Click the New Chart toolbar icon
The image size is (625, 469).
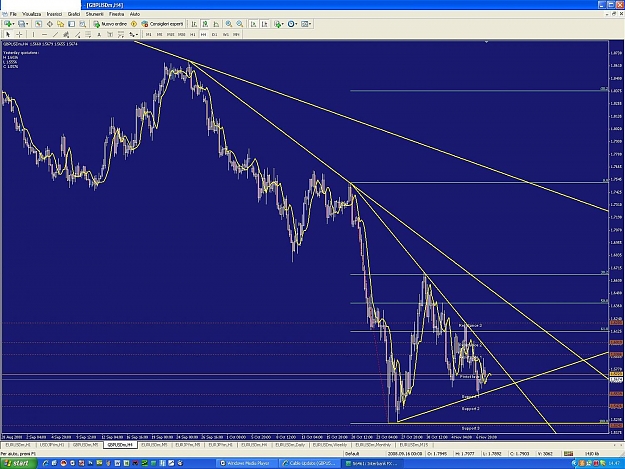point(8,24)
